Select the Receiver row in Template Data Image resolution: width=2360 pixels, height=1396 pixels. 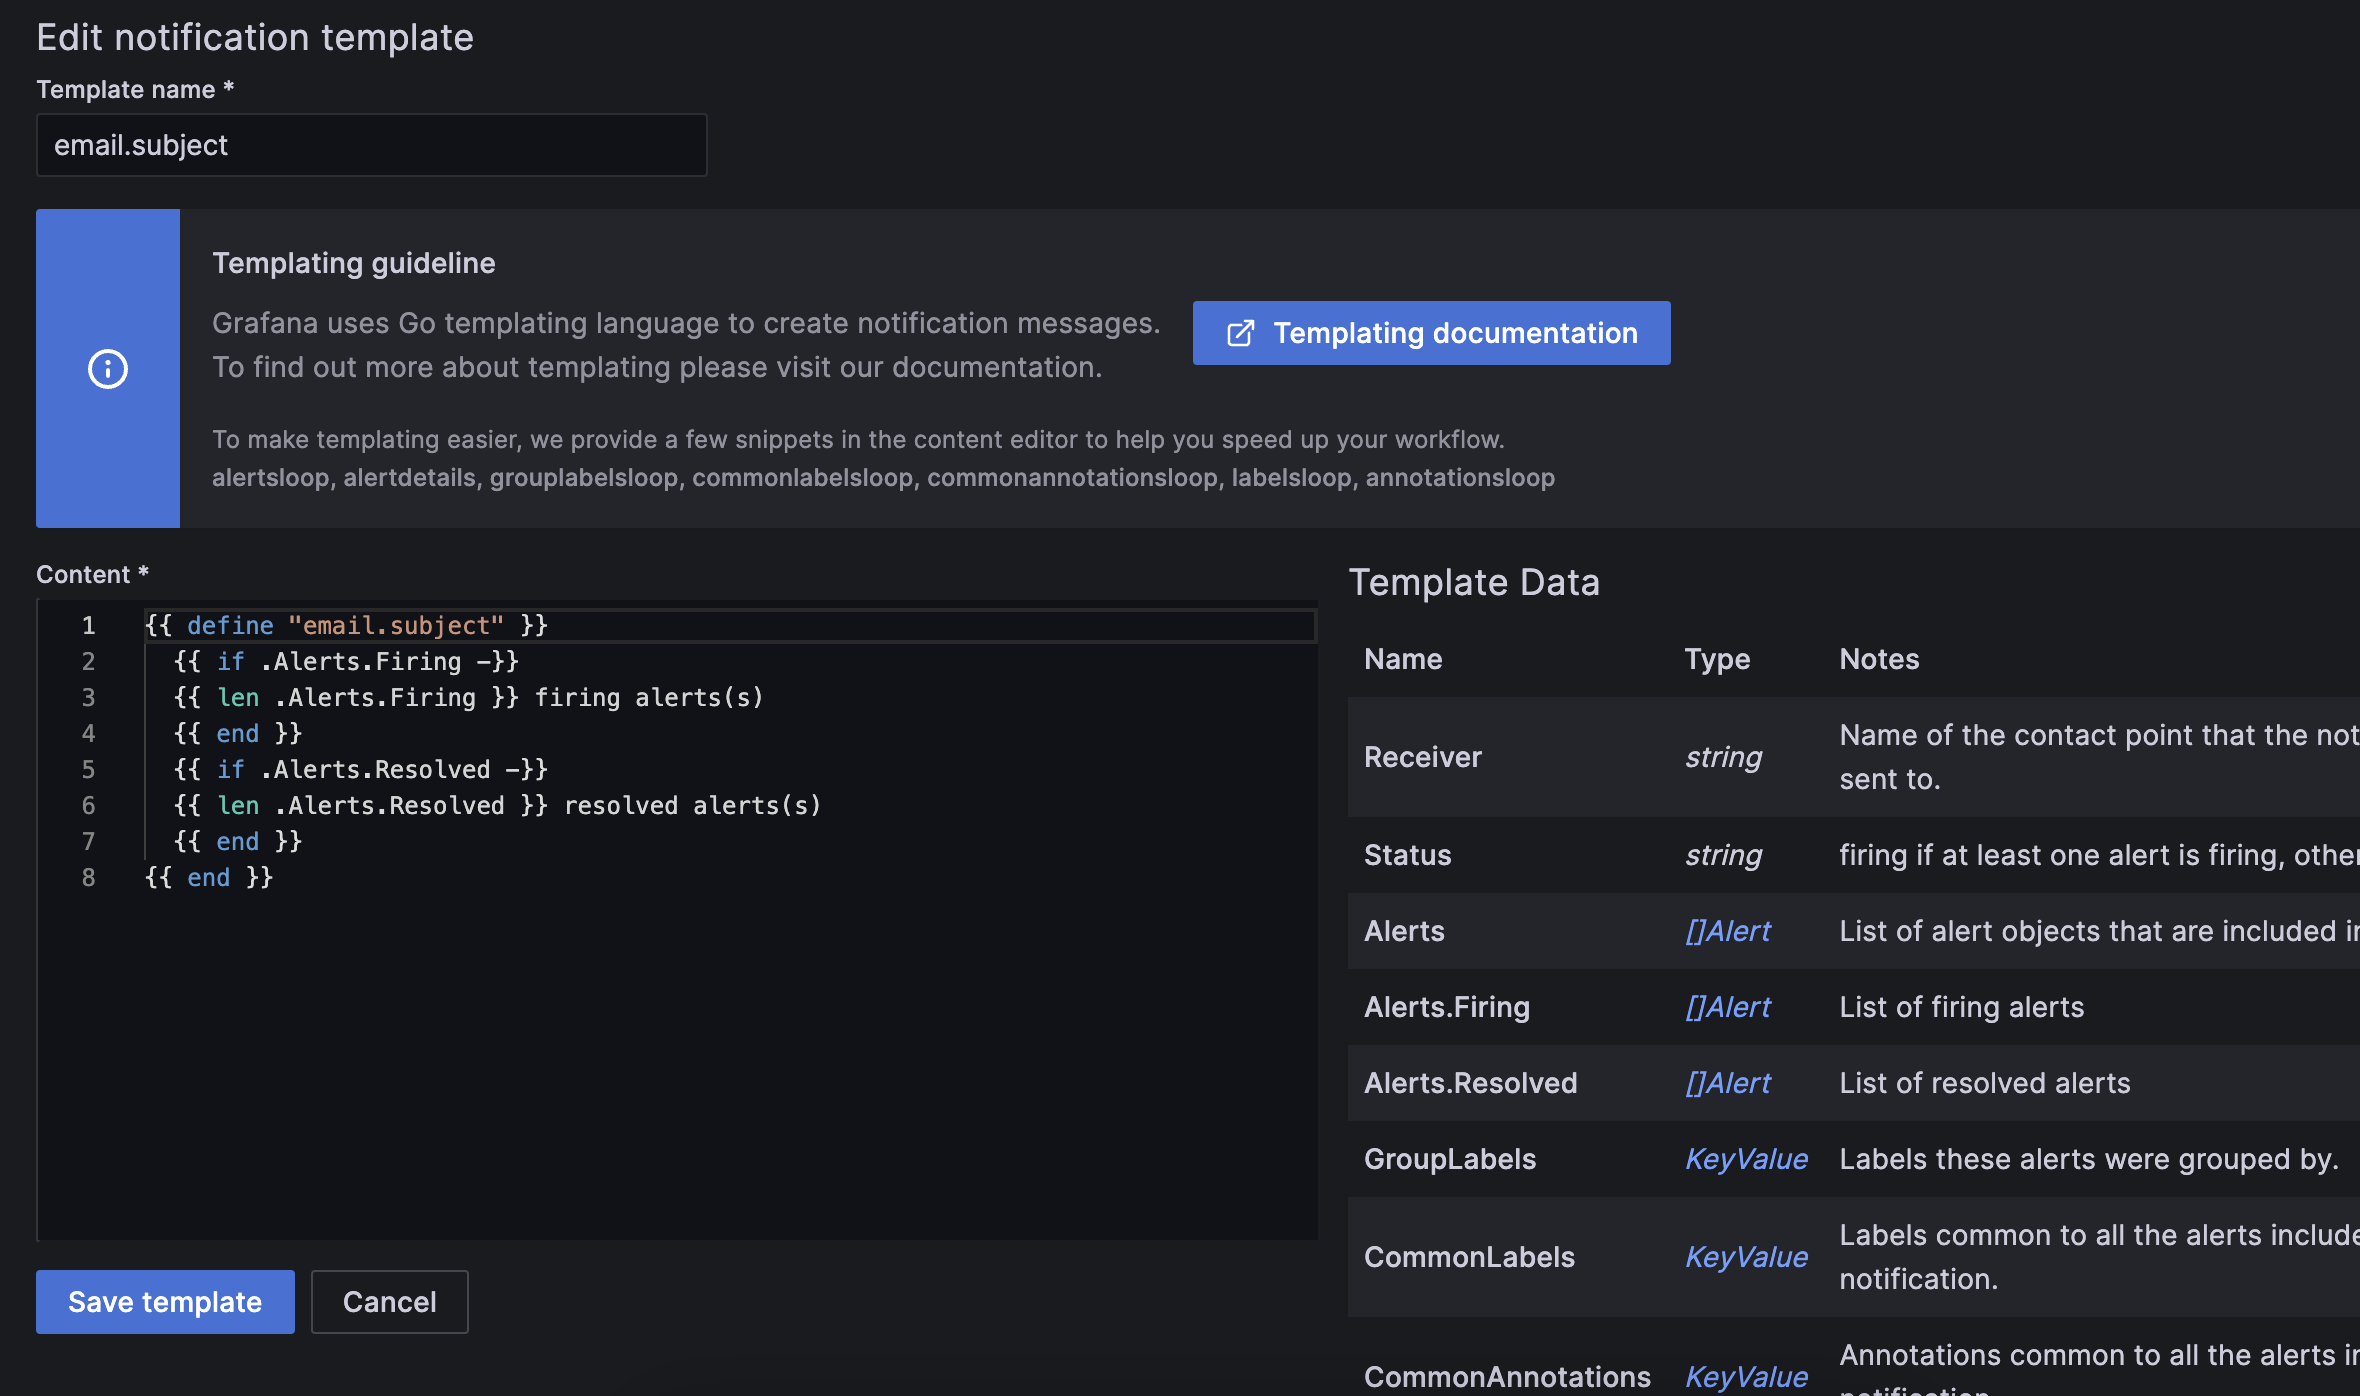(x=1422, y=757)
